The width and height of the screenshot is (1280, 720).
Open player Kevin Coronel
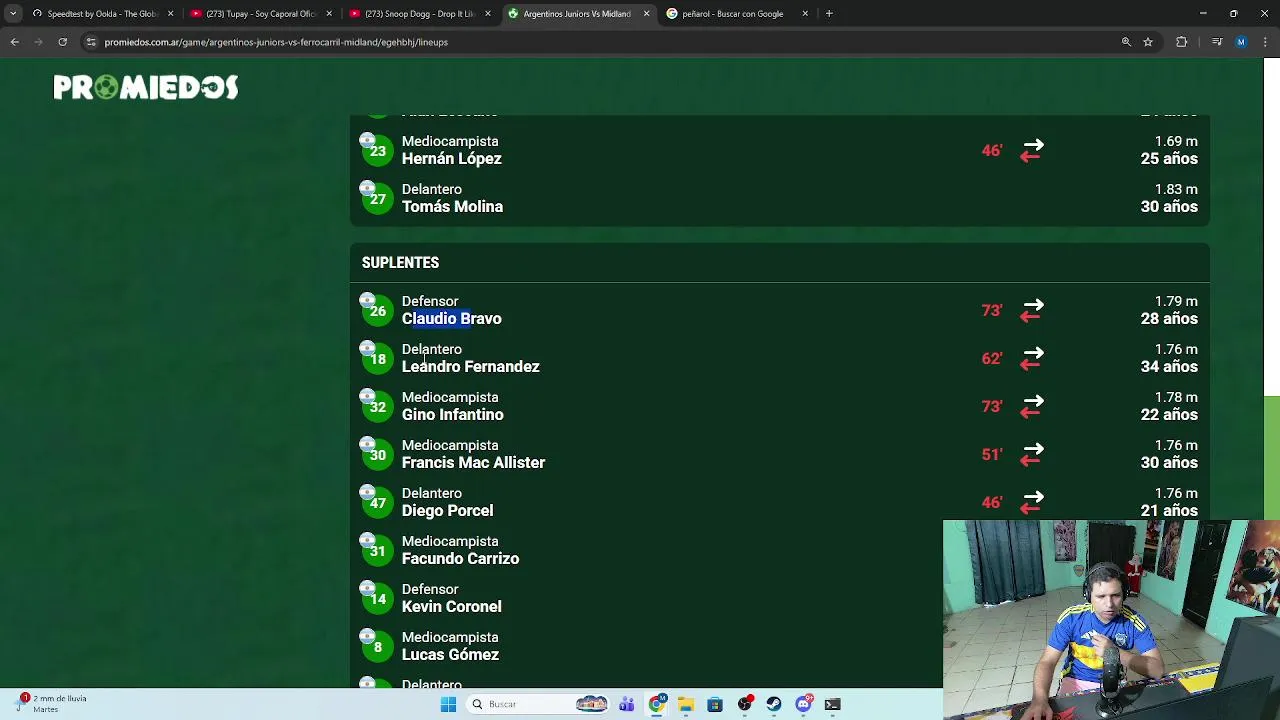click(x=451, y=606)
